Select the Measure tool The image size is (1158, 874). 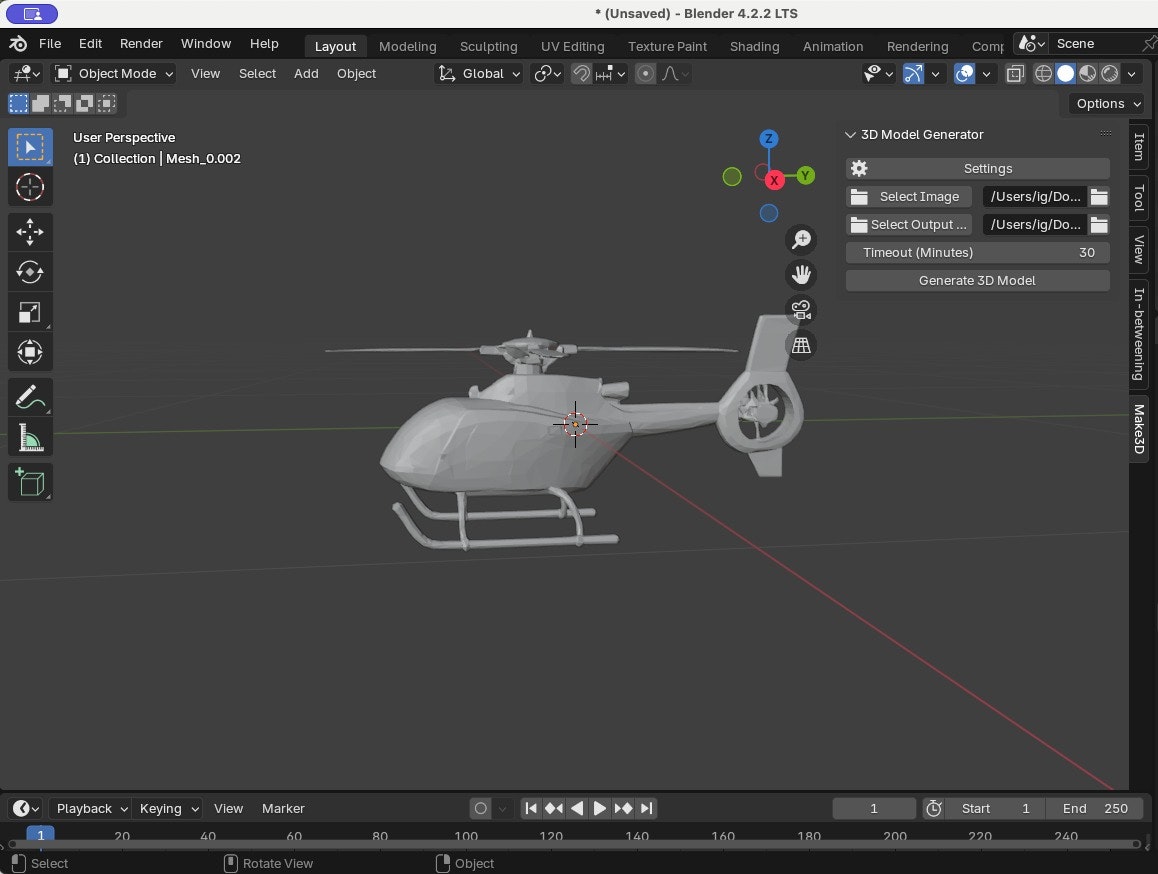(30, 438)
